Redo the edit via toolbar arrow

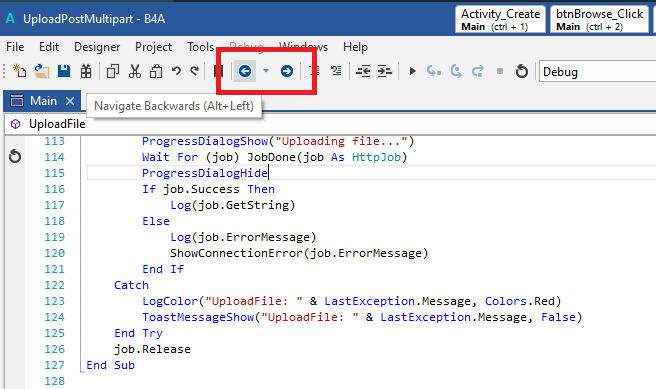click(194, 71)
